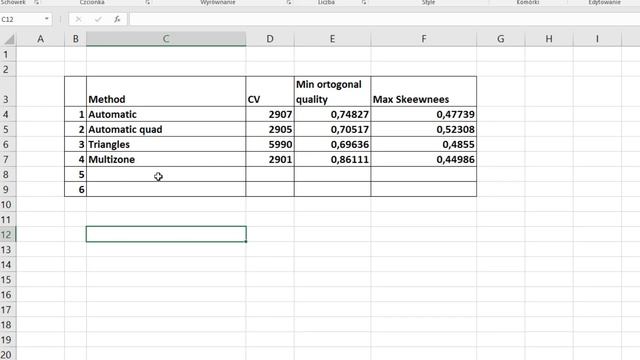
Task: Select column I header
Action: (x=597, y=39)
